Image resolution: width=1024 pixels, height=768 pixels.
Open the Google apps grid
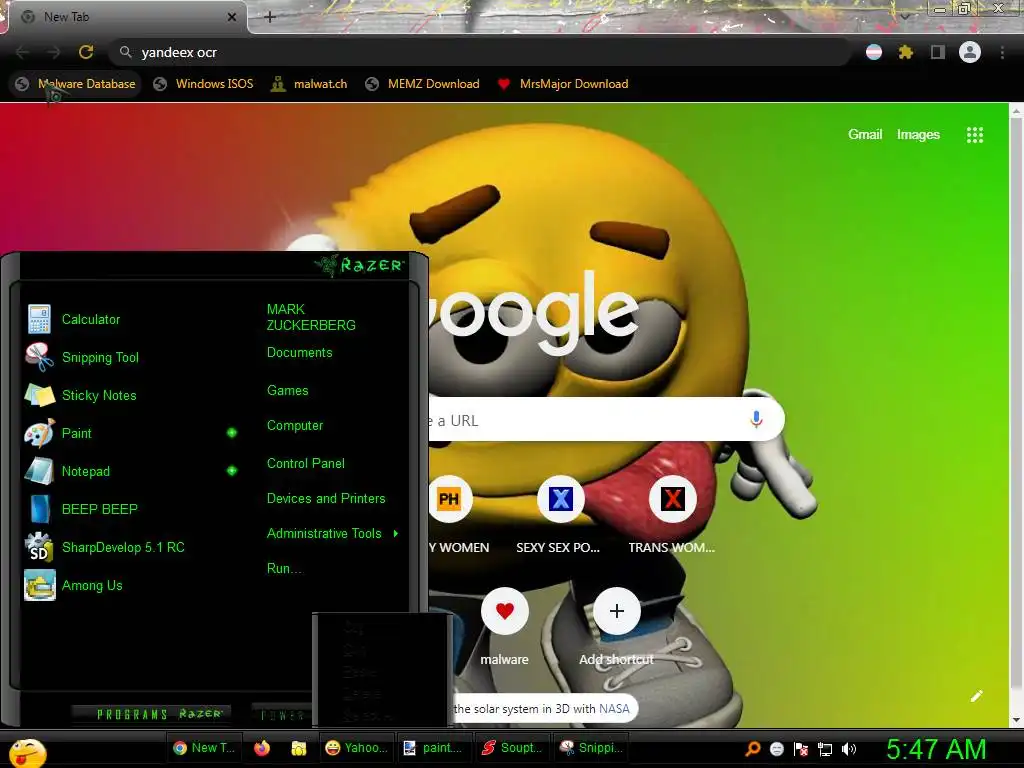[x=975, y=135]
